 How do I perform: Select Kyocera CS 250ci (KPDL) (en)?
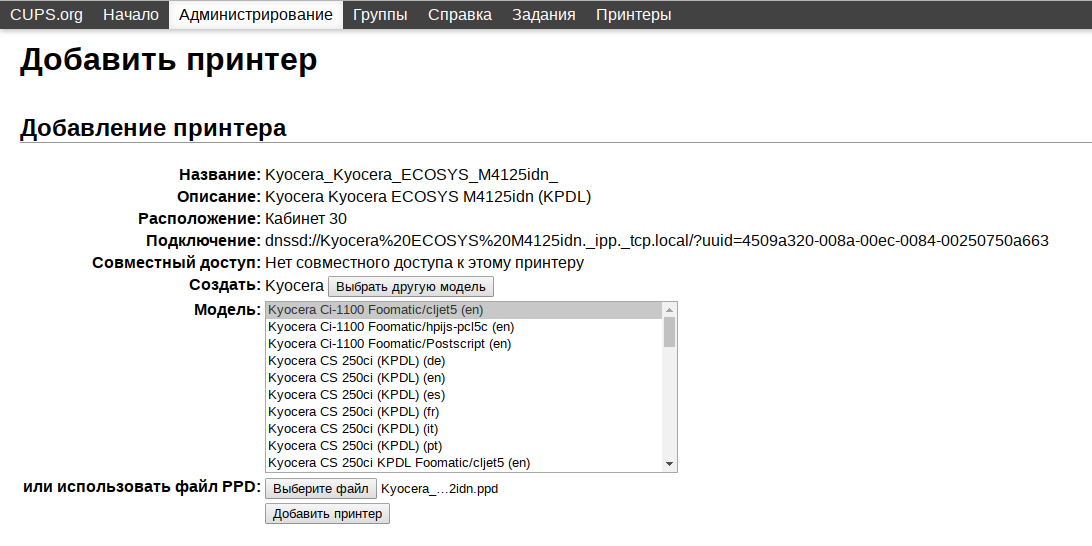click(465, 377)
